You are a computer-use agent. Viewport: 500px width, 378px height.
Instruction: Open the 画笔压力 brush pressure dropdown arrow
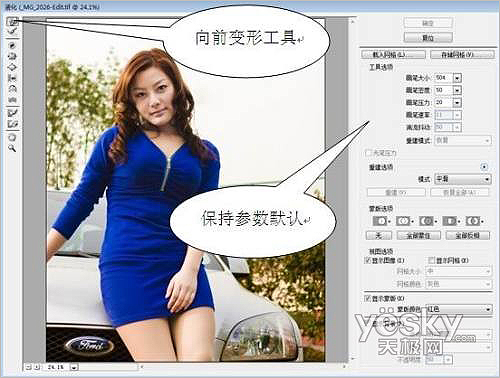(457, 102)
